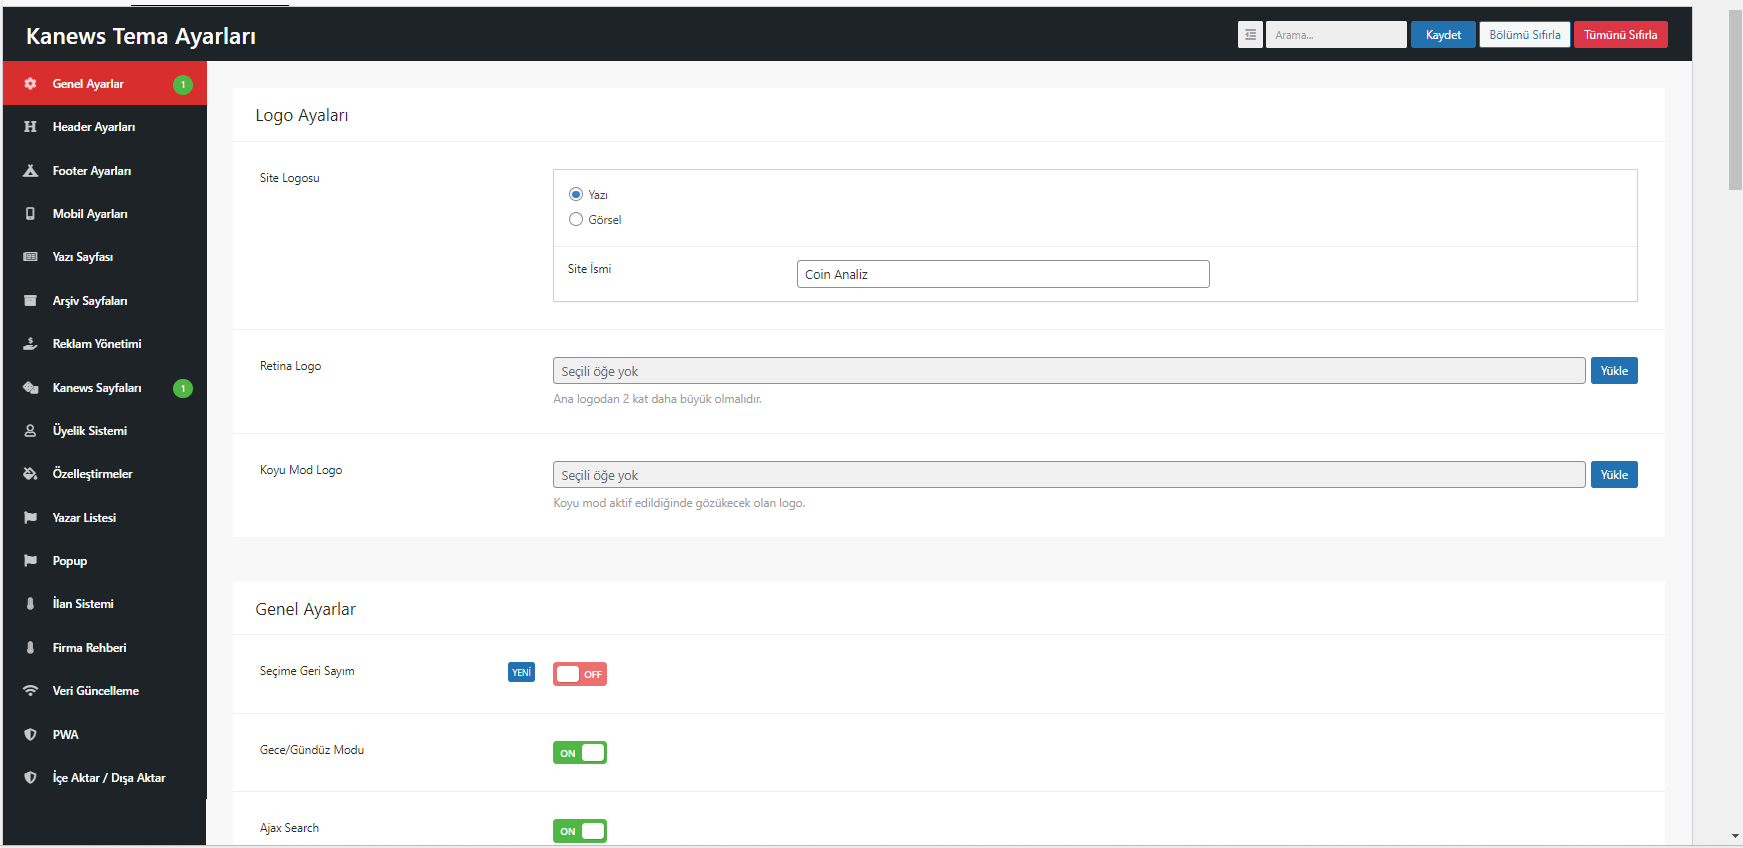This screenshot has height=848, width=1743.
Task: Select the Yazı radio option
Action: pyautogui.click(x=576, y=194)
